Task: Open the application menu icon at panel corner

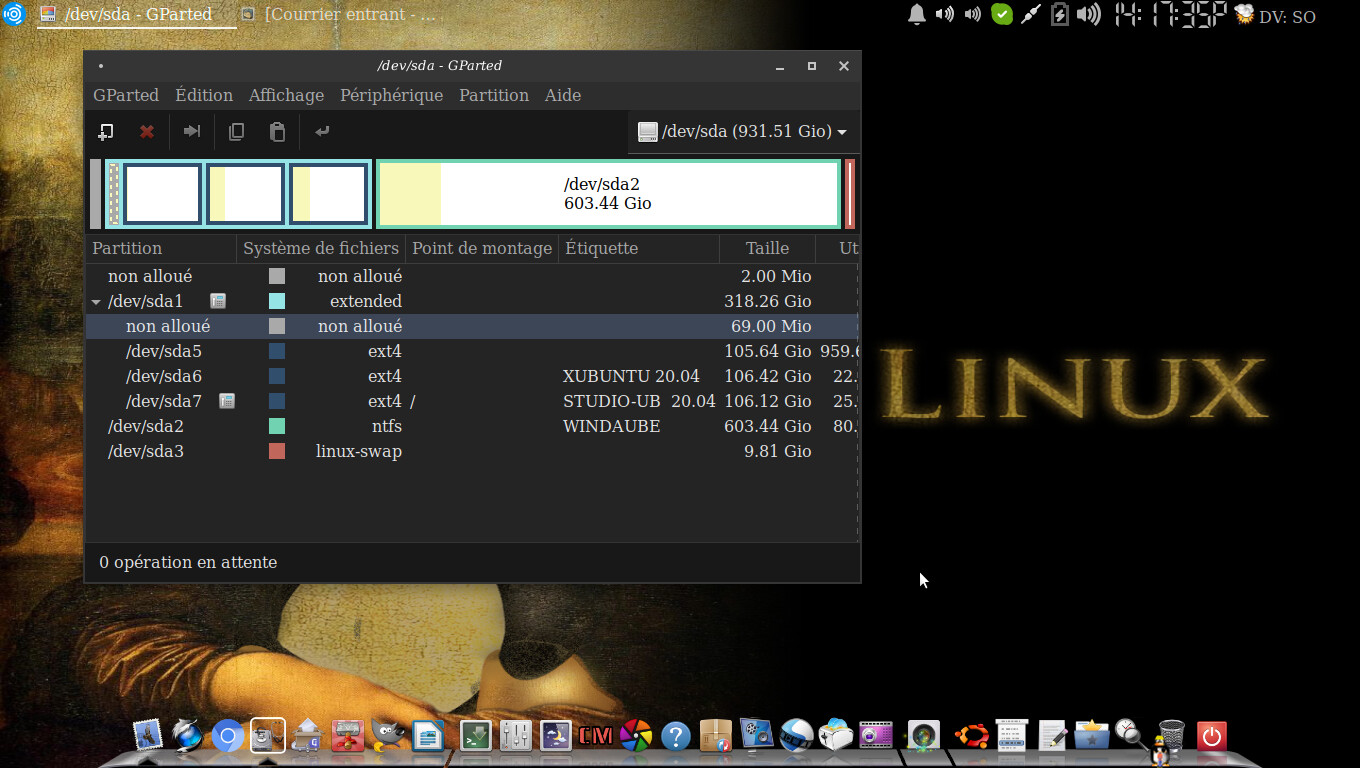Action: pos(13,14)
